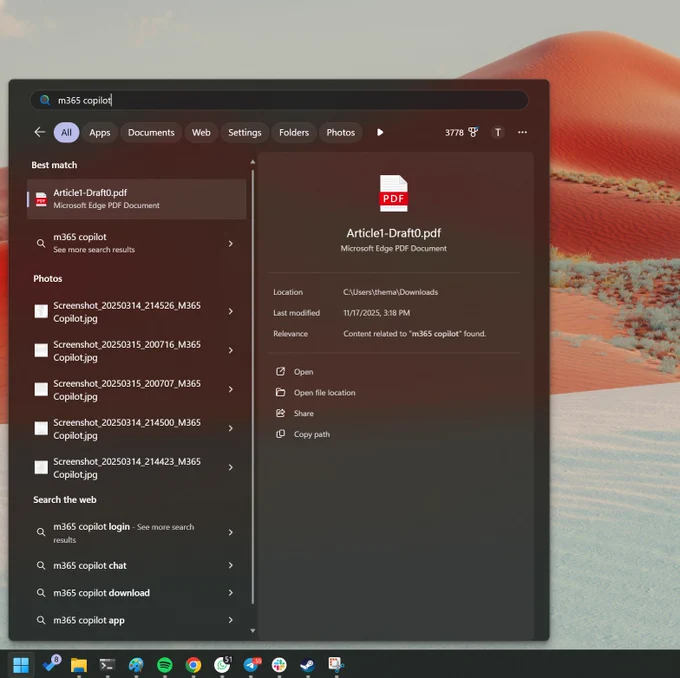Open the T account avatar
The width and height of the screenshot is (680, 678).
(x=498, y=132)
